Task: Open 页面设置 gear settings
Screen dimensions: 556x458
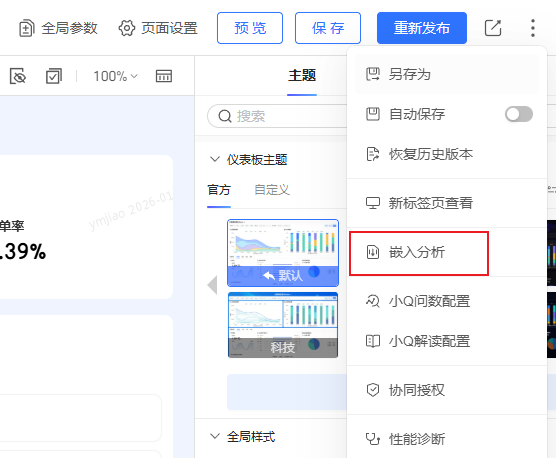Action: point(127,28)
